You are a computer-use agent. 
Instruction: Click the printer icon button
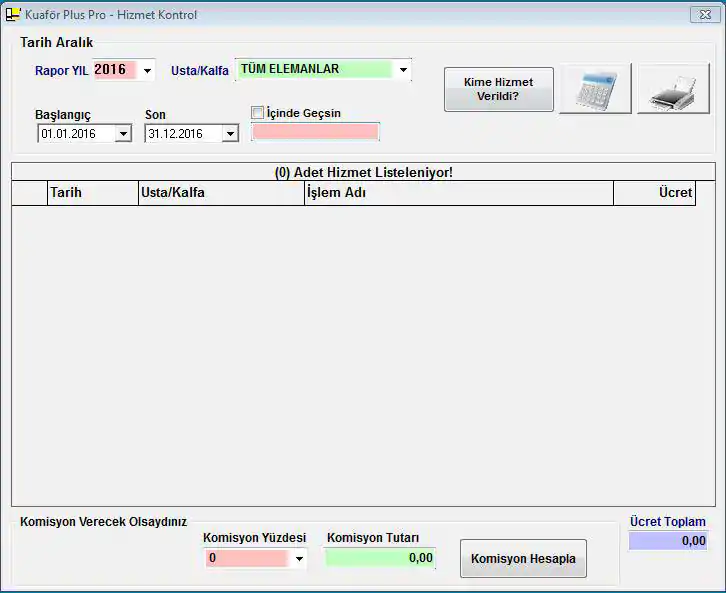click(x=673, y=89)
